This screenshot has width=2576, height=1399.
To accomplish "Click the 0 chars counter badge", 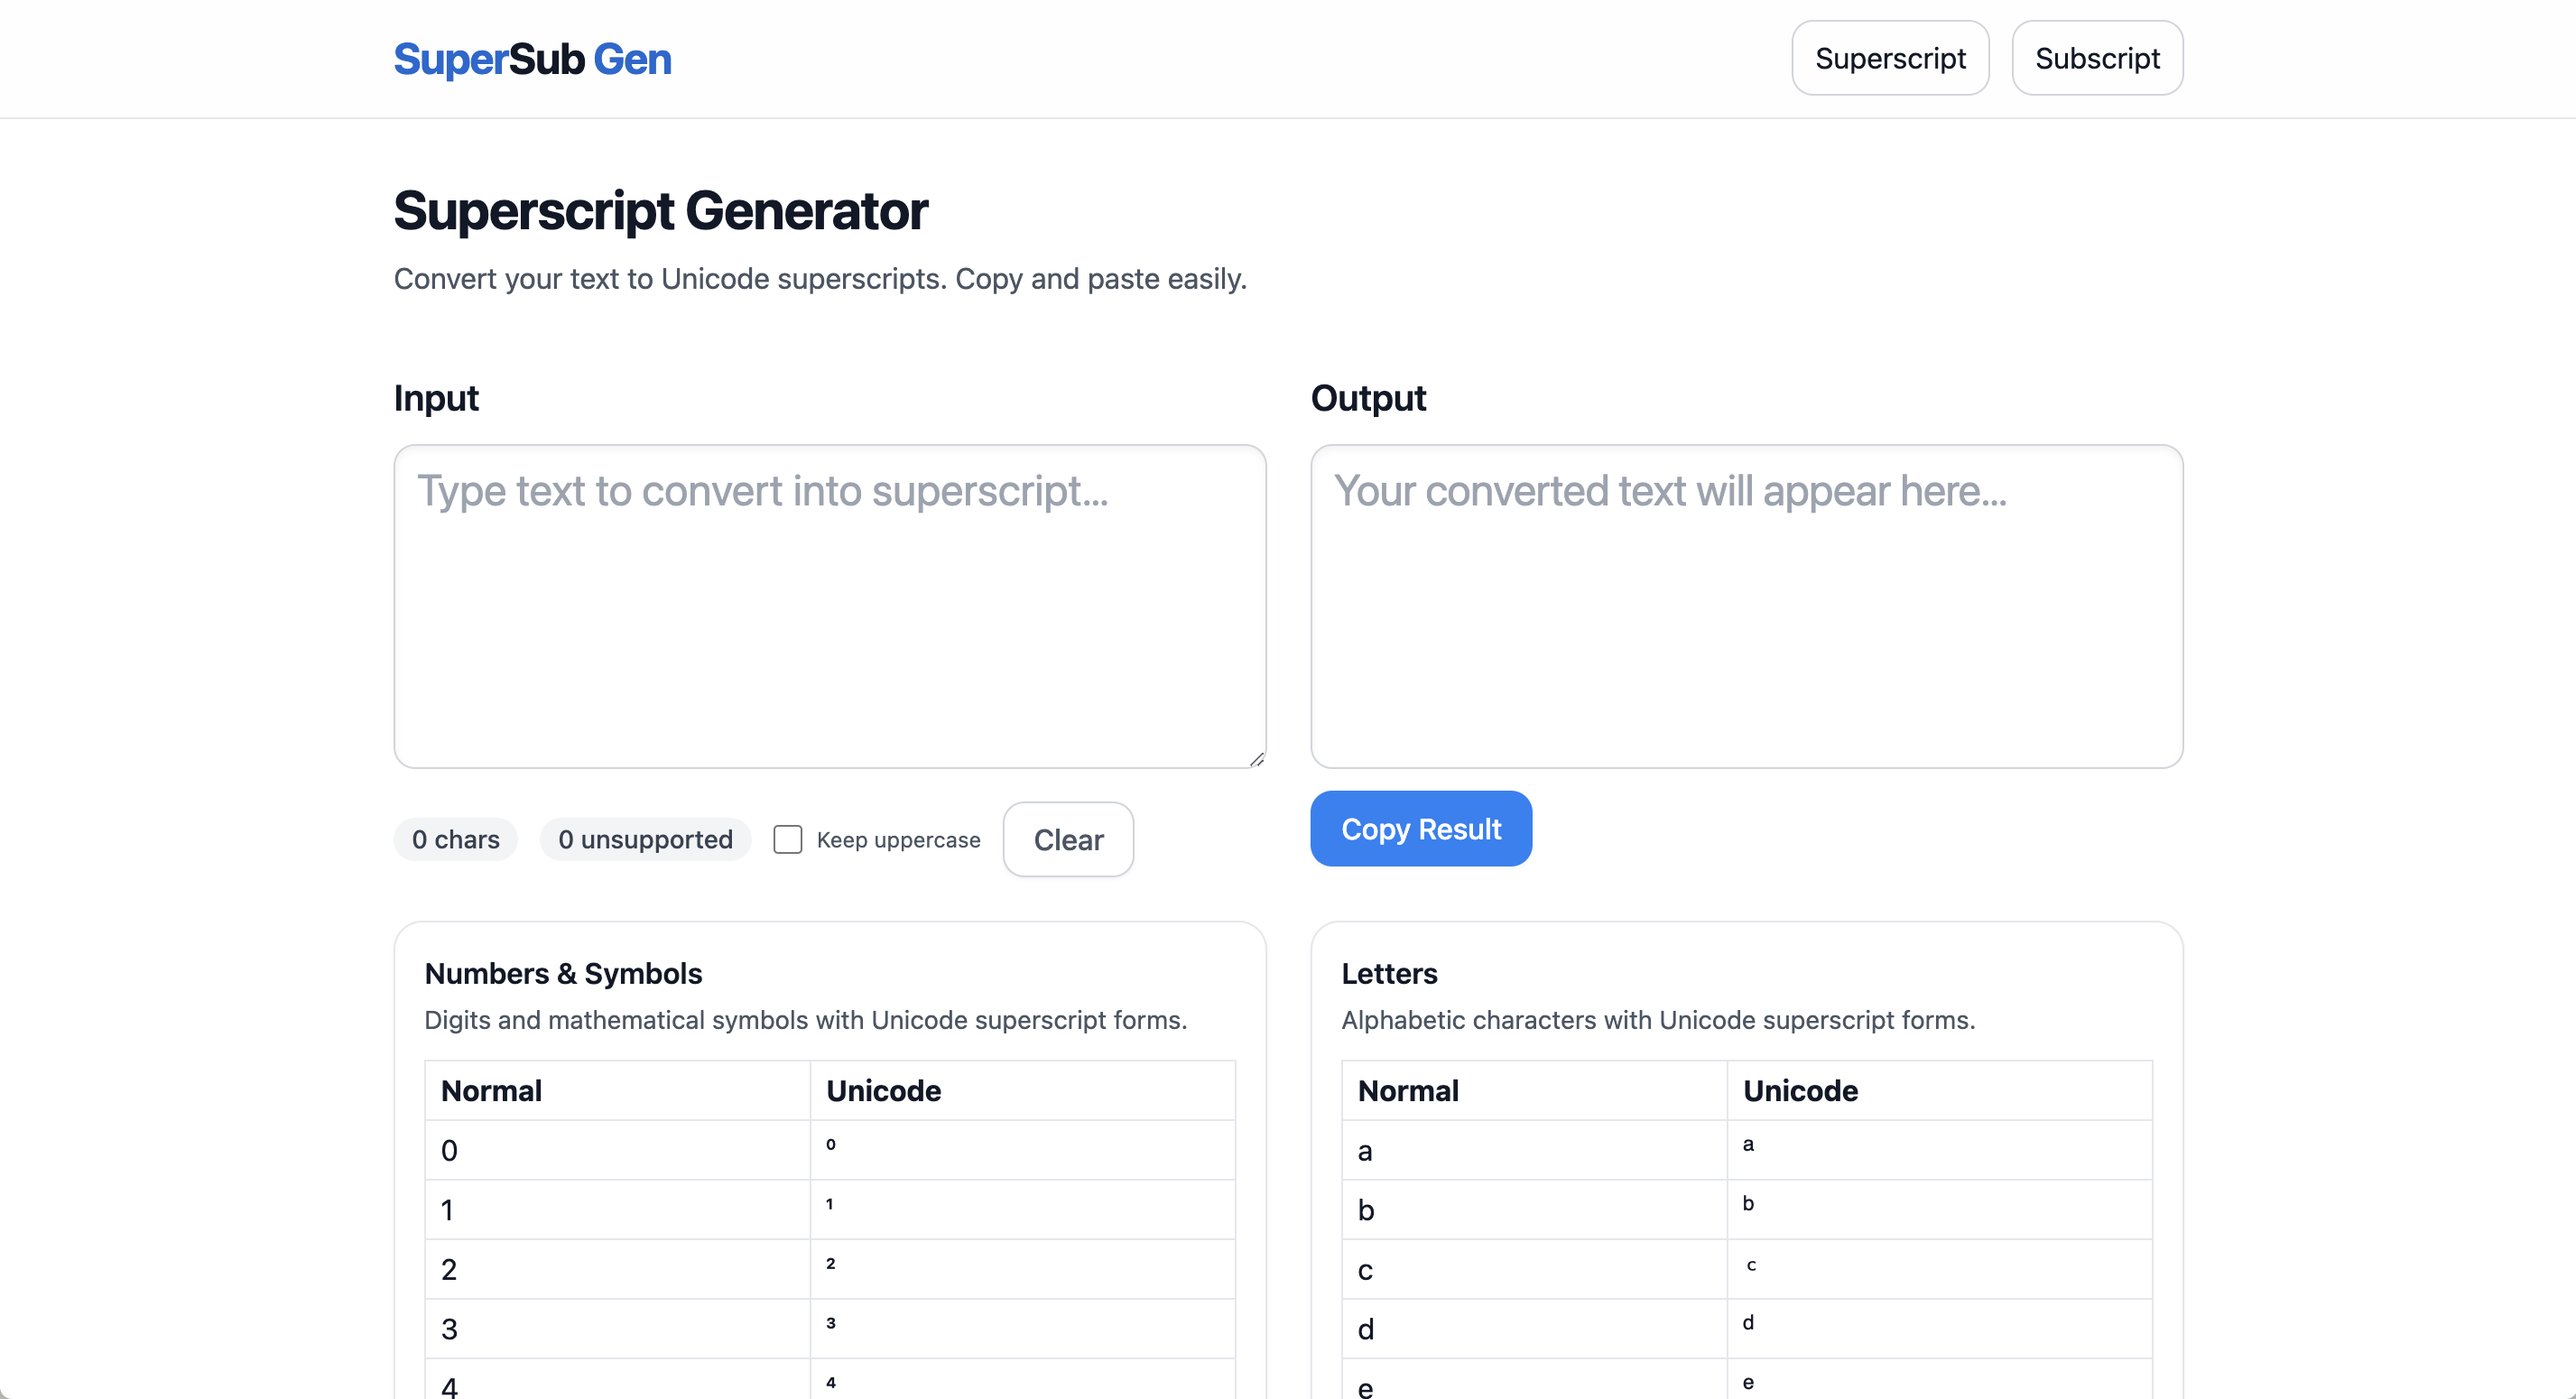I will click(455, 839).
